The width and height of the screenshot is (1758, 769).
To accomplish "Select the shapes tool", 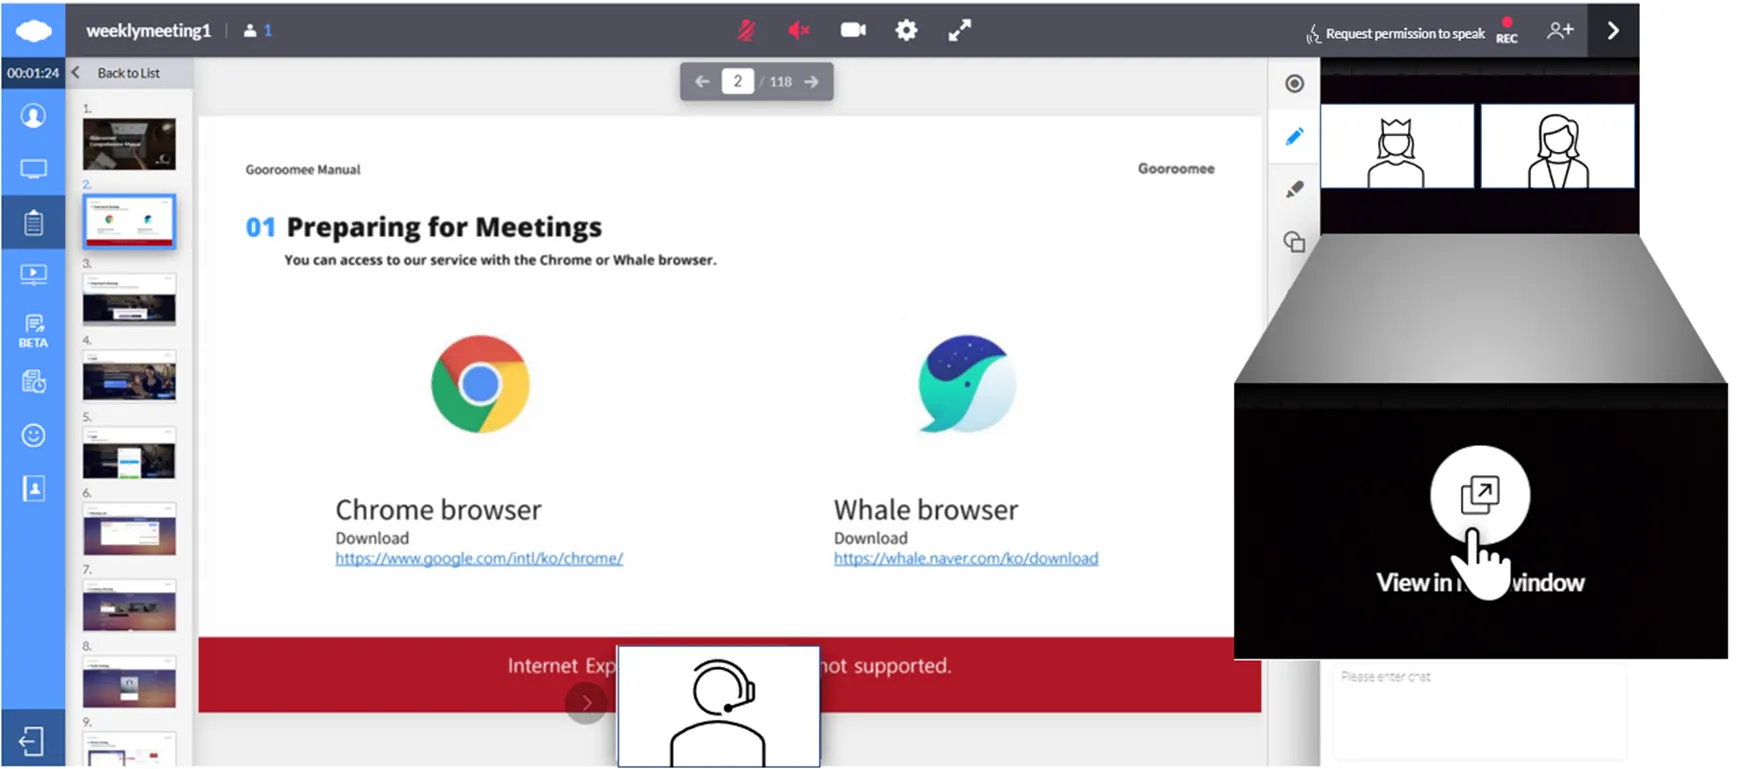I will (x=1294, y=242).
